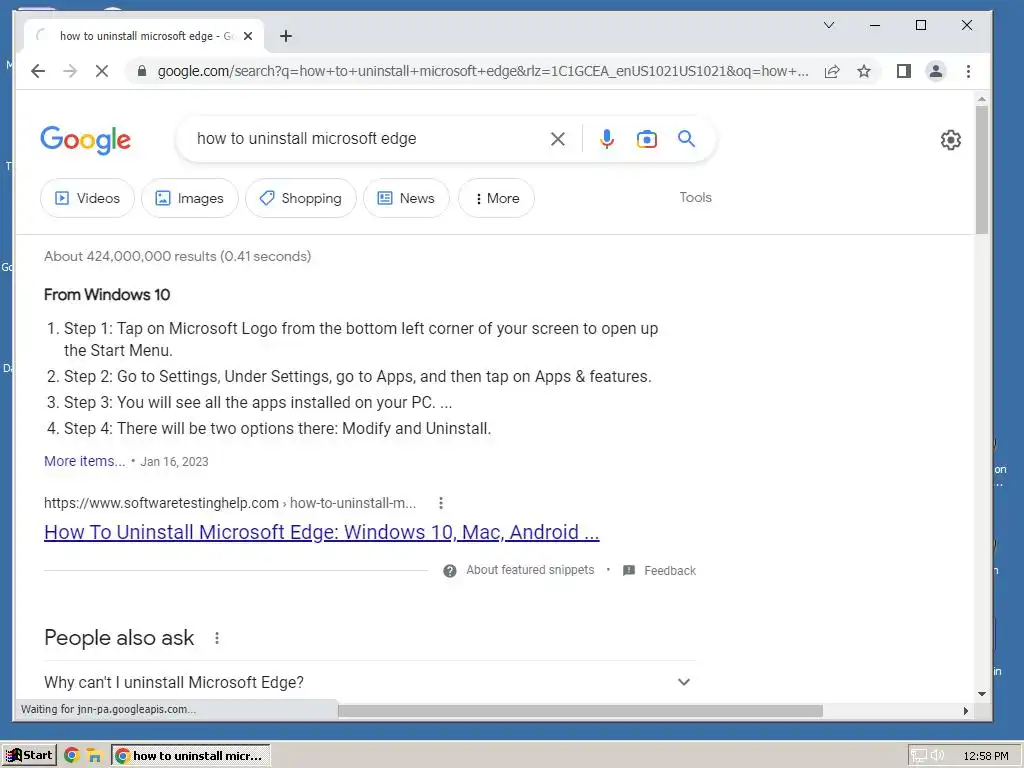Click the scroll down arrow
This screenshot has height=768, width=1024.
point(982,694)
